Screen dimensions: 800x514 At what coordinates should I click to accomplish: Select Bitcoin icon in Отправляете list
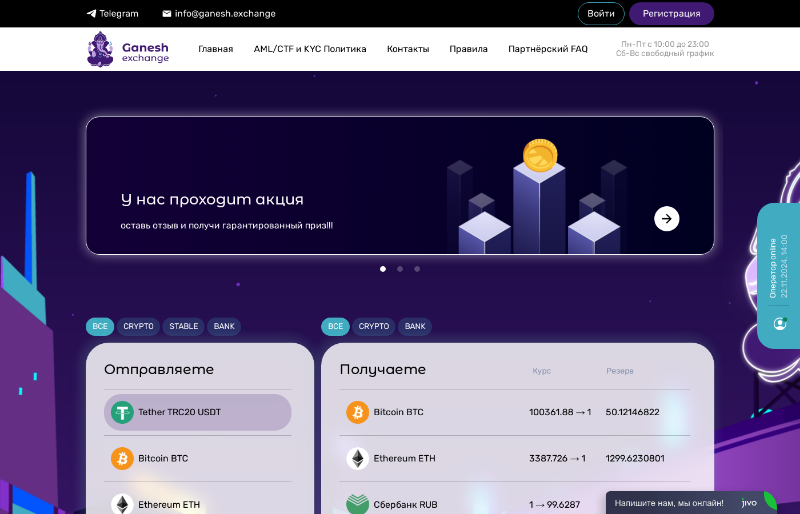pyautogui.click(x=122, y=458)
